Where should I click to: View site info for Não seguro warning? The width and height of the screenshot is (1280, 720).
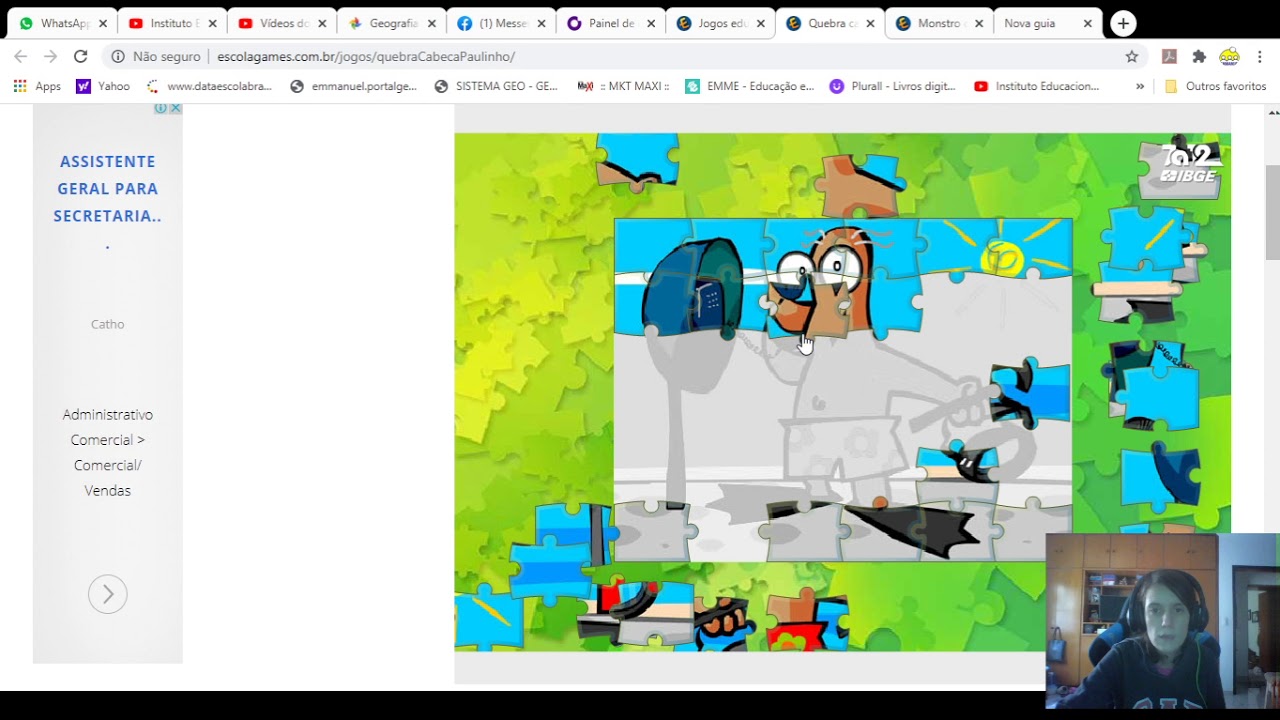[x=156, y=57]
